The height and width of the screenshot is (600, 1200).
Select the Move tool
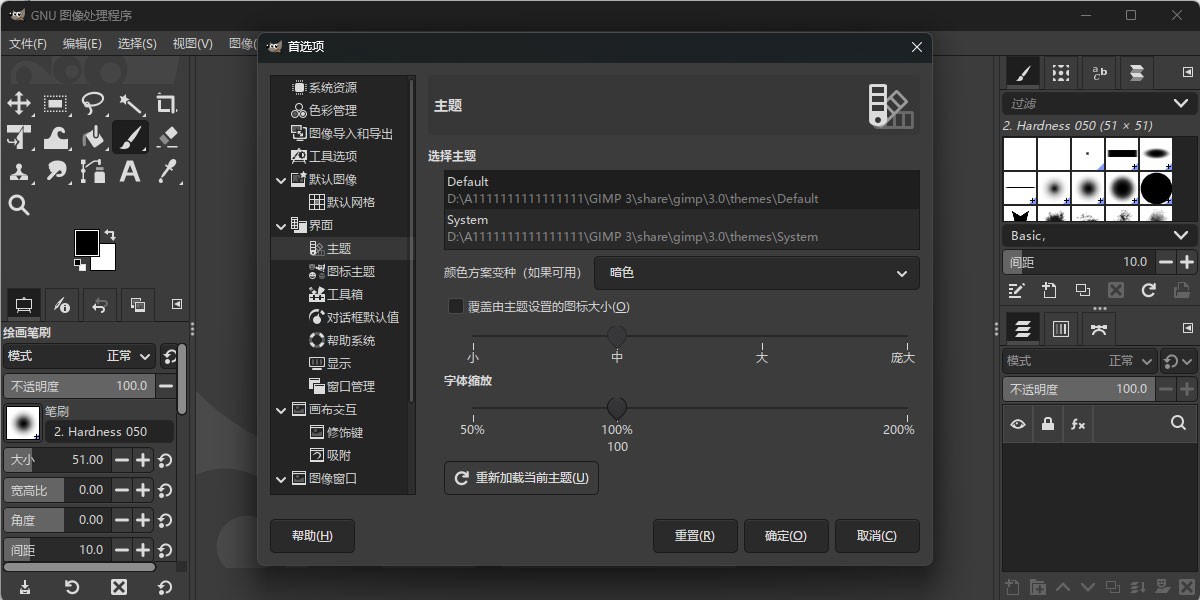point(20,103)
